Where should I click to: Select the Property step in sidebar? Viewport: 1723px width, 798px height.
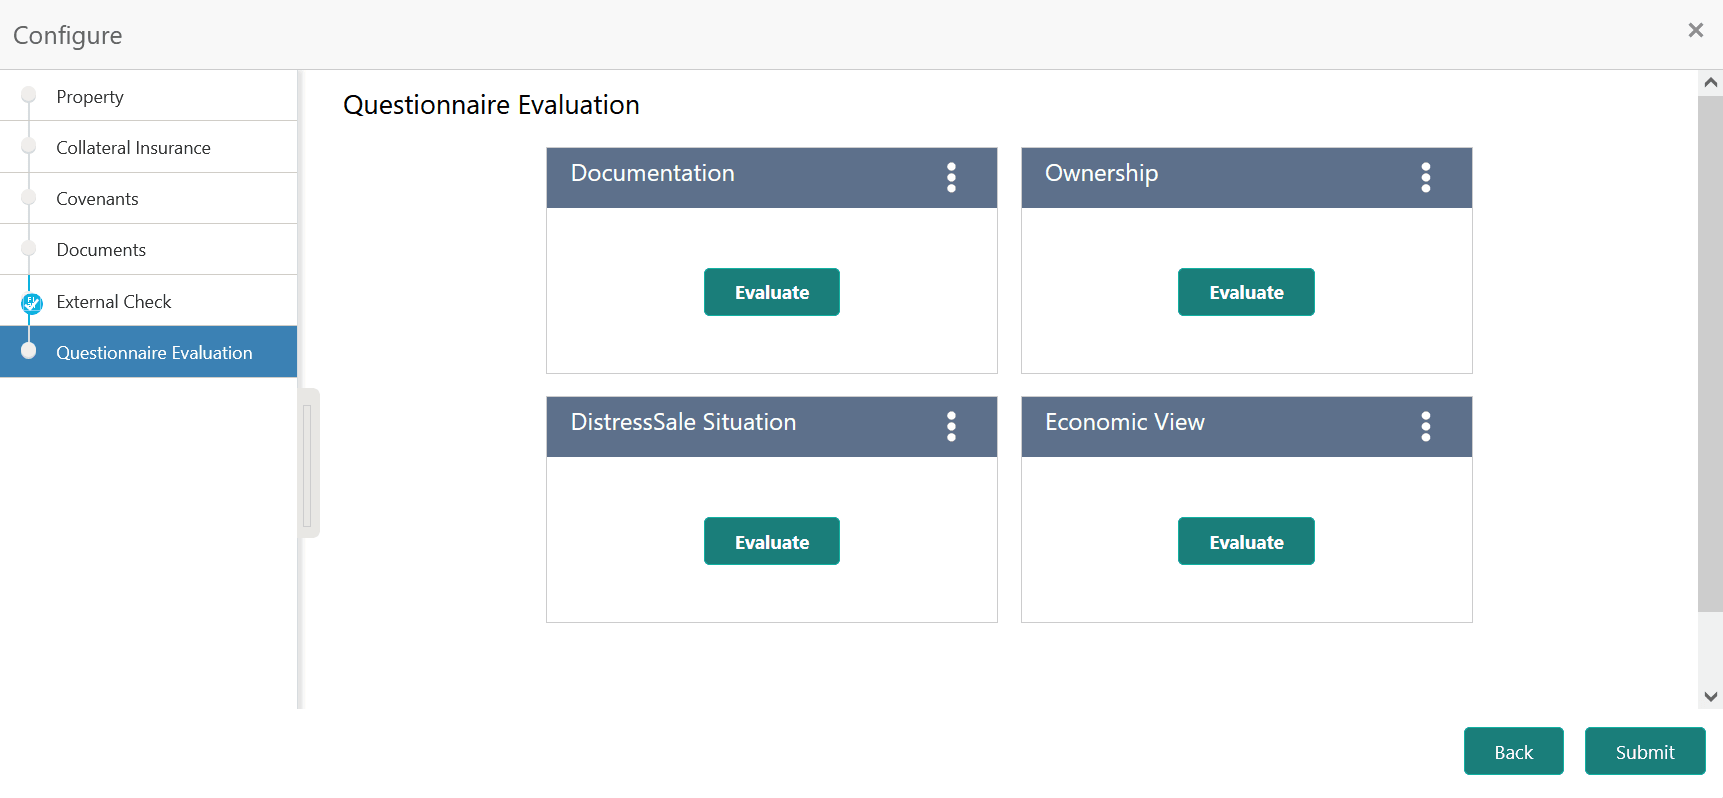(90, 96)
